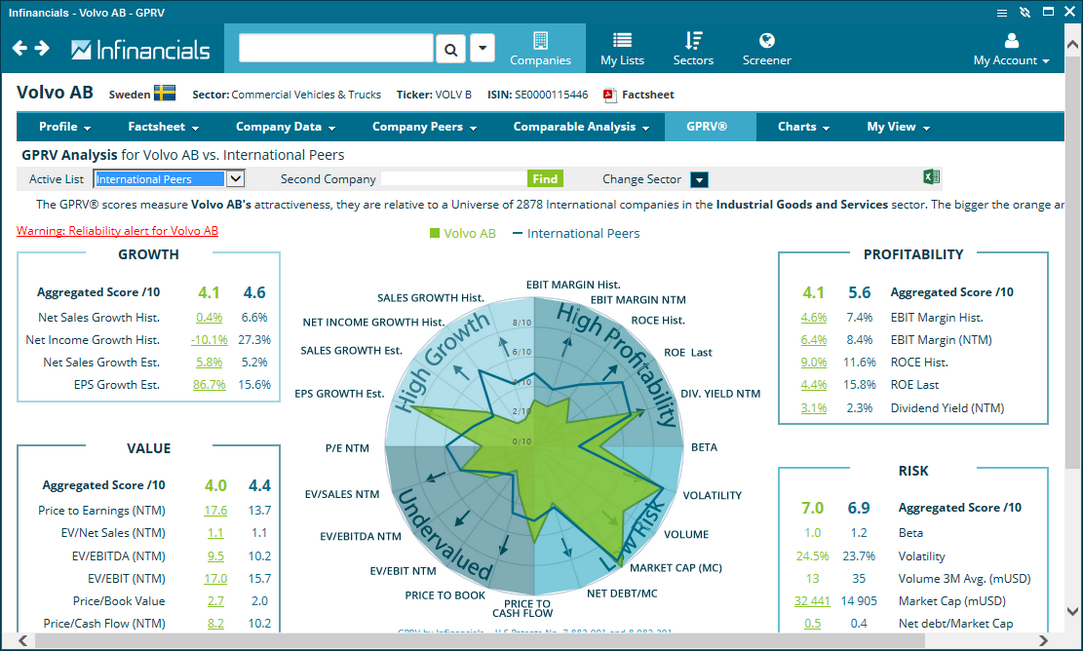1083x651 pixels.
Task: Click the EBIT Margin Hist. 4.6% value
Action: click(814, 318)
